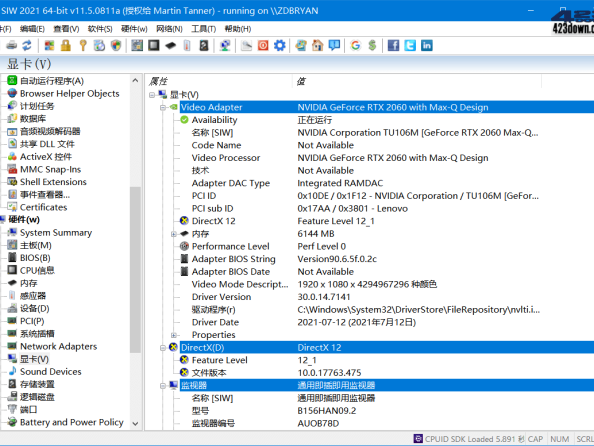Click the network computers toolbar icon
This screenshot has width=594, height=446.
[x=225, y=45]
